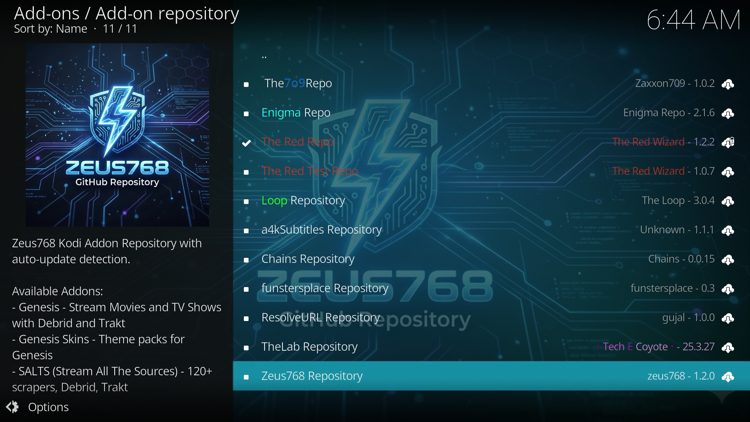Click the Options label

click(x=48, y=407)
